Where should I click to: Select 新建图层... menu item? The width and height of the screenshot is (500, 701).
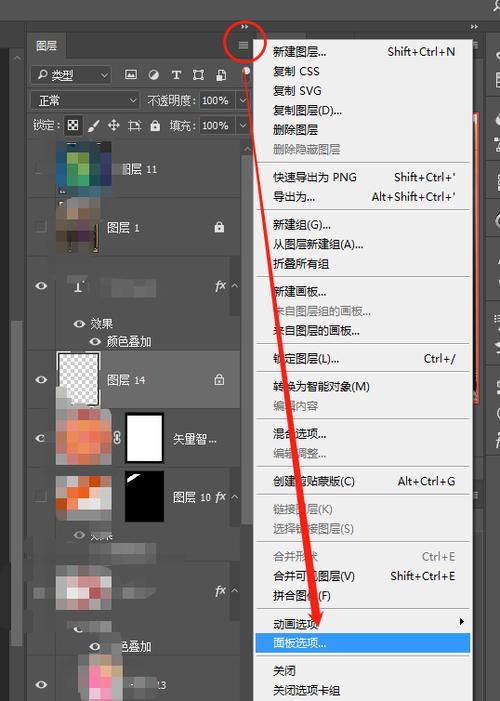coord(363,52)
